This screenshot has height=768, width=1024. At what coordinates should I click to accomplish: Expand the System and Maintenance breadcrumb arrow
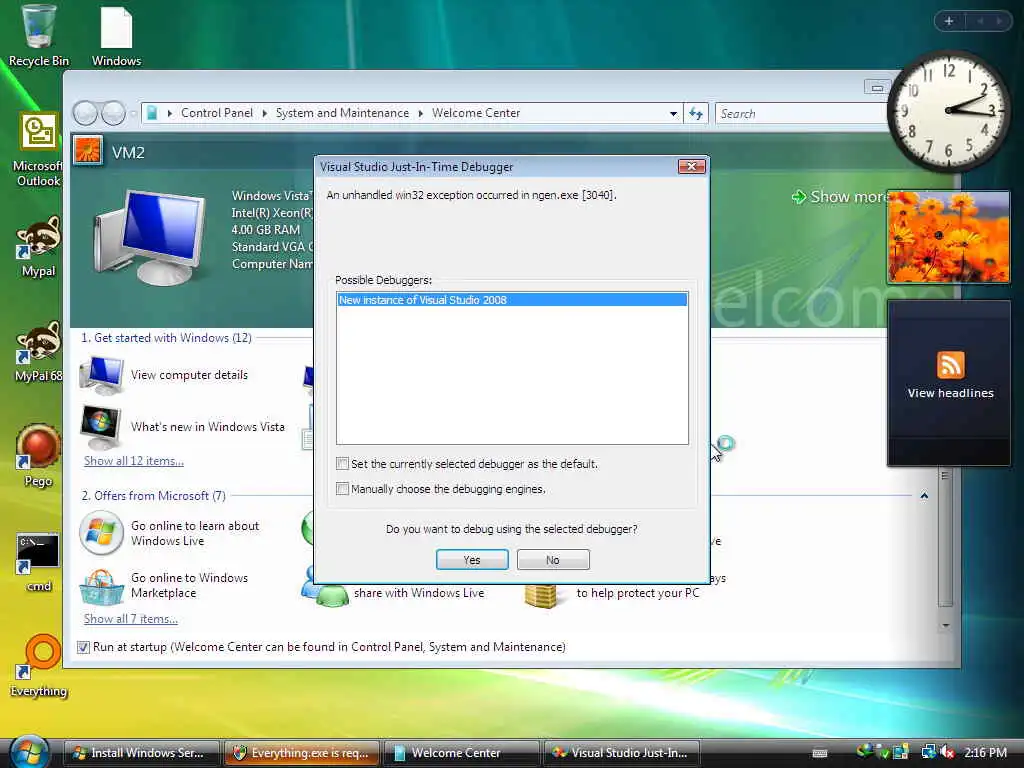click(421, 114)
